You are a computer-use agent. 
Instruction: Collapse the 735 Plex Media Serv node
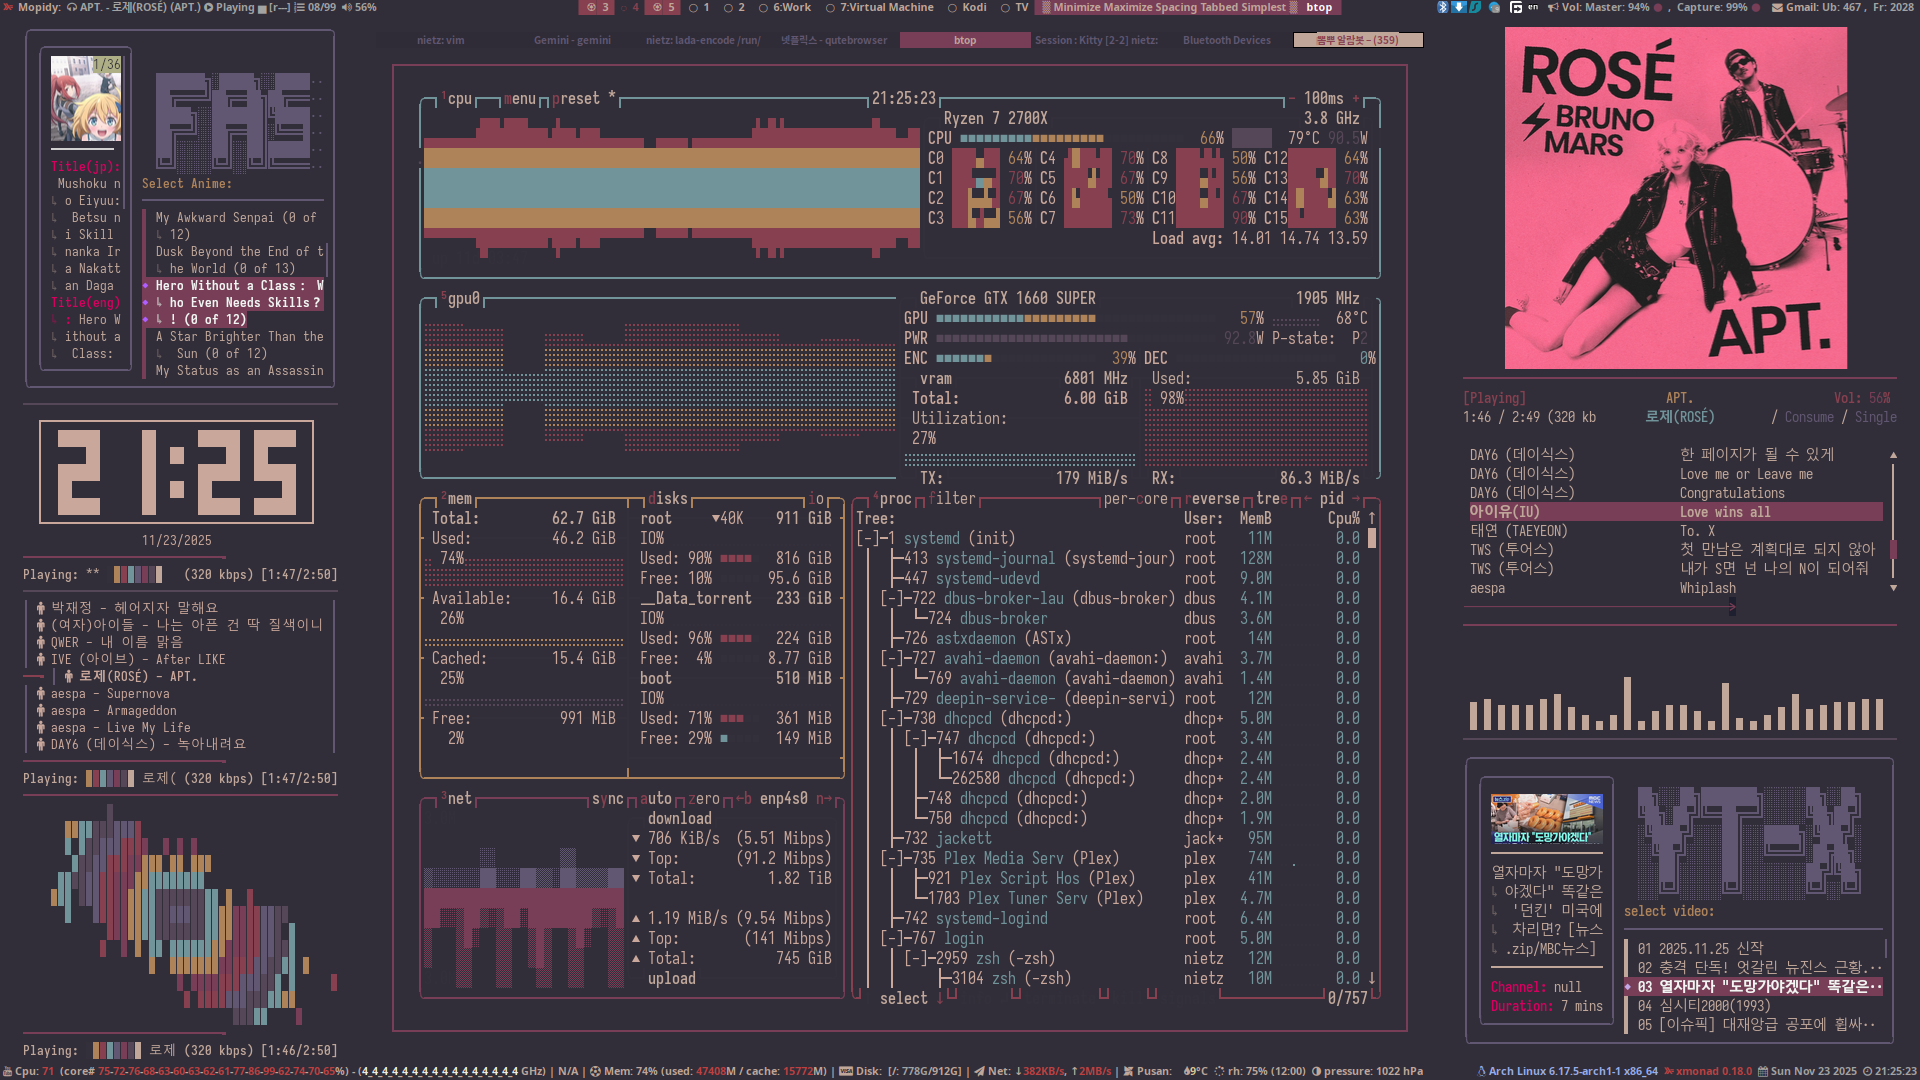point(892,858)
